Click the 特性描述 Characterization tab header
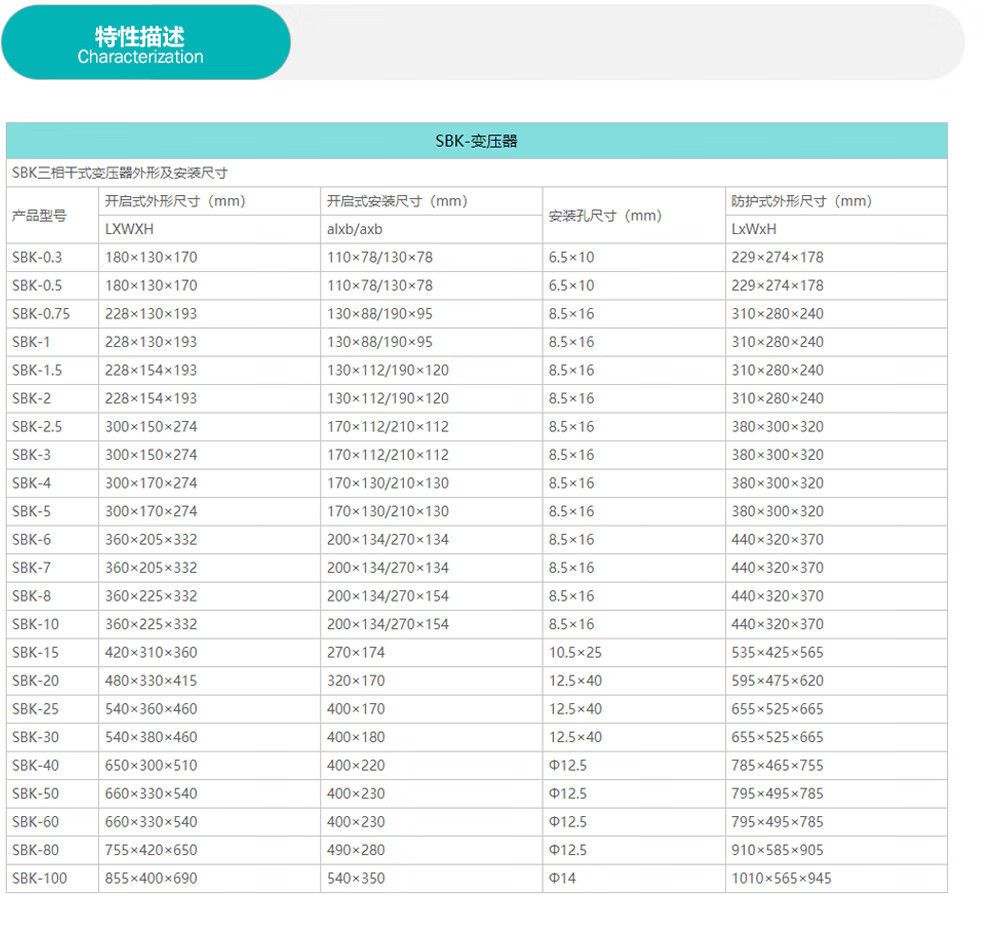 tap(140, 46)
